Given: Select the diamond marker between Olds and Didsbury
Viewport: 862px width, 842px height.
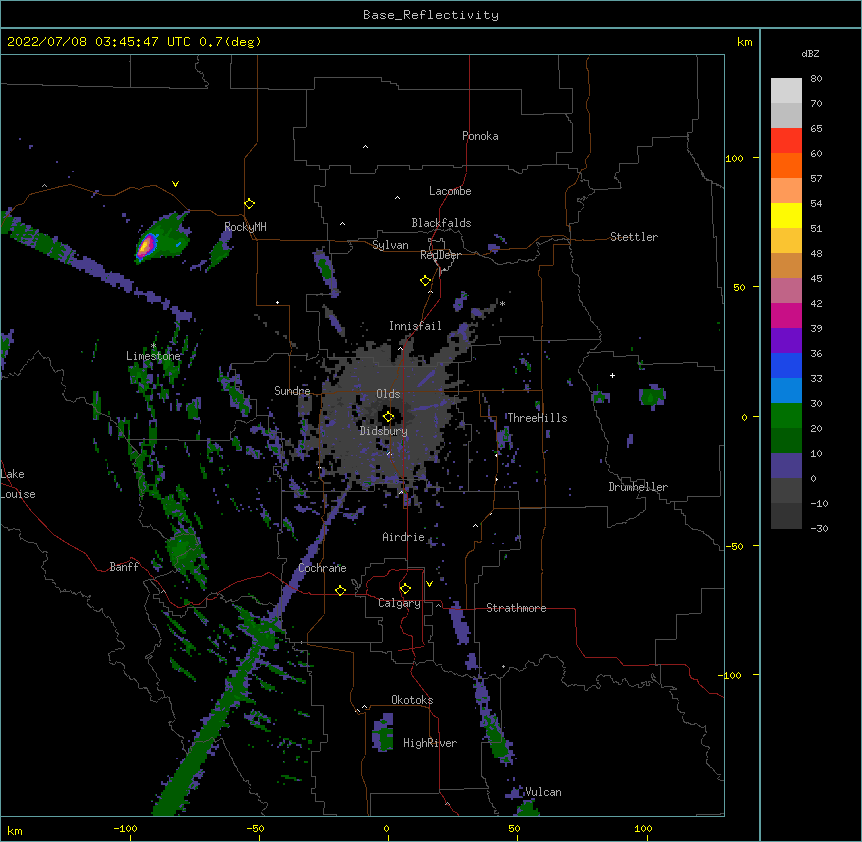Looking at the screenshot, I should point(389,417).
